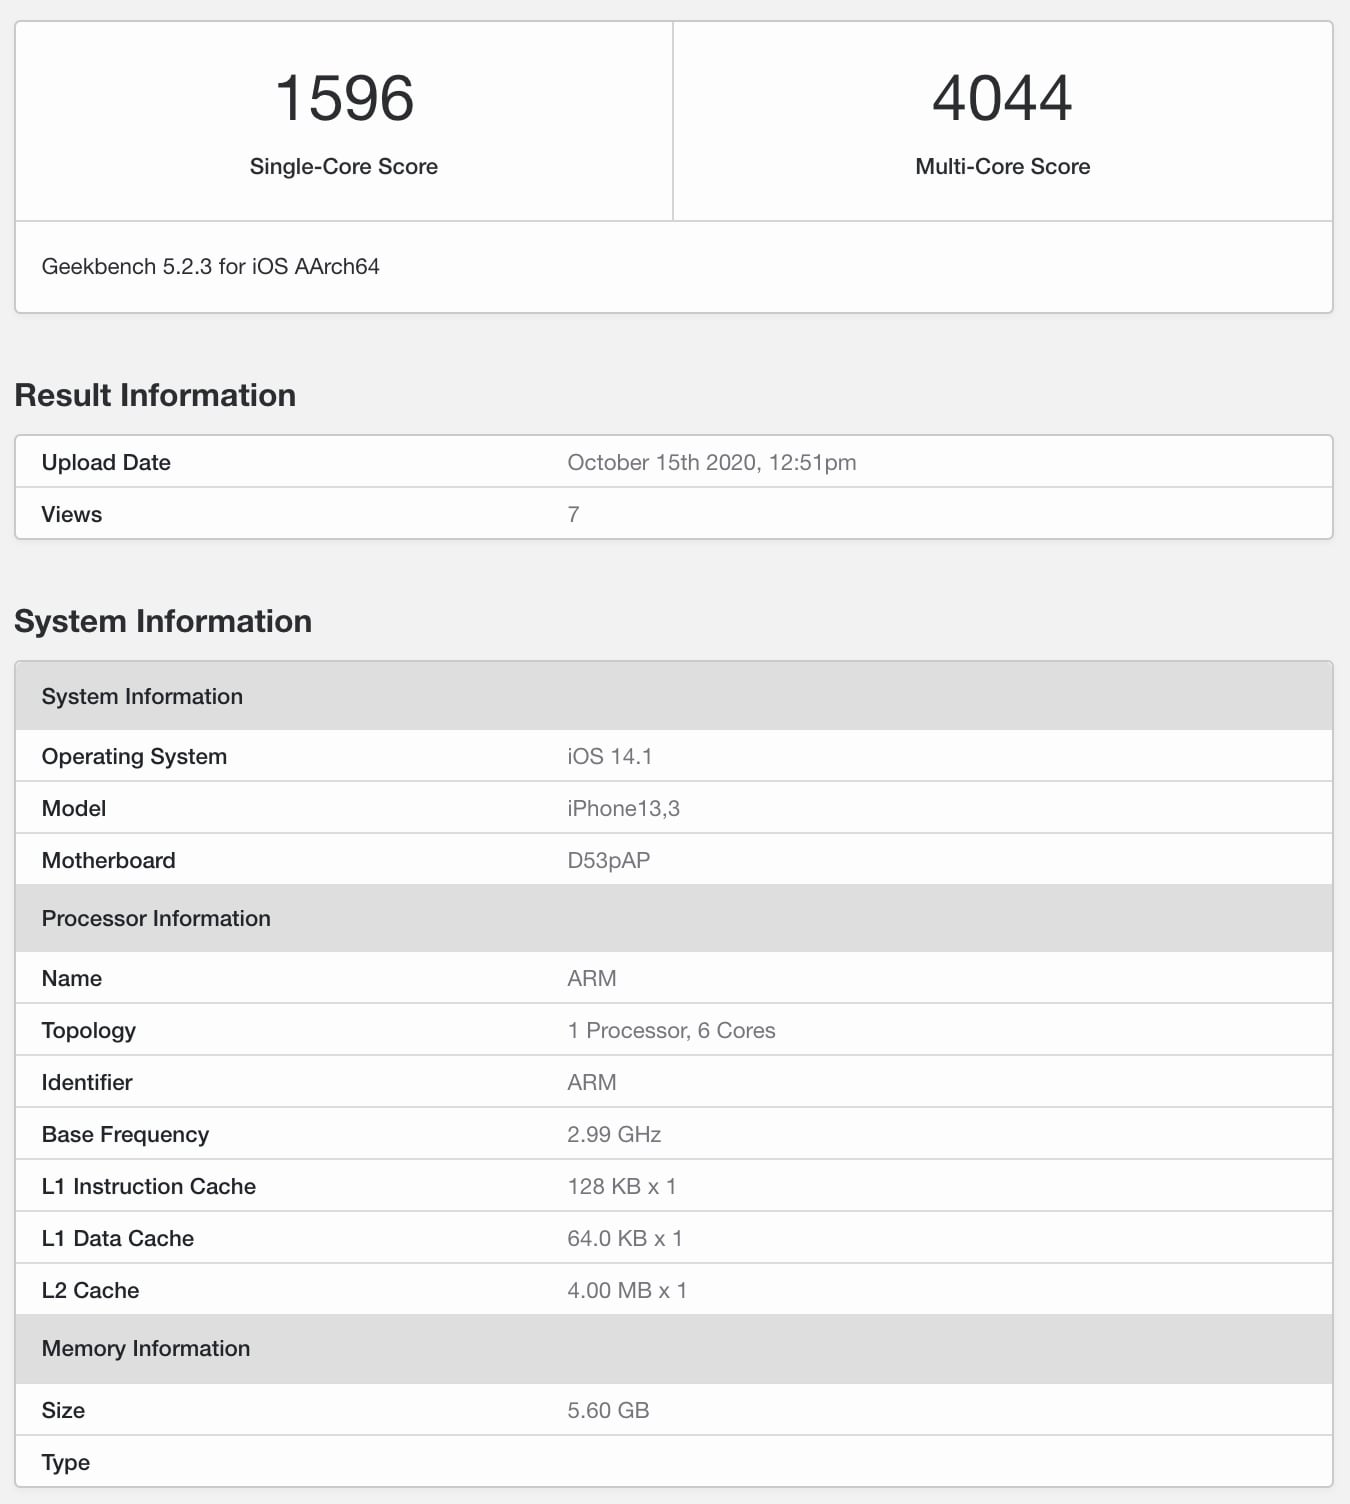Click the 1596 single-core score number

click(x=344, y=98)
